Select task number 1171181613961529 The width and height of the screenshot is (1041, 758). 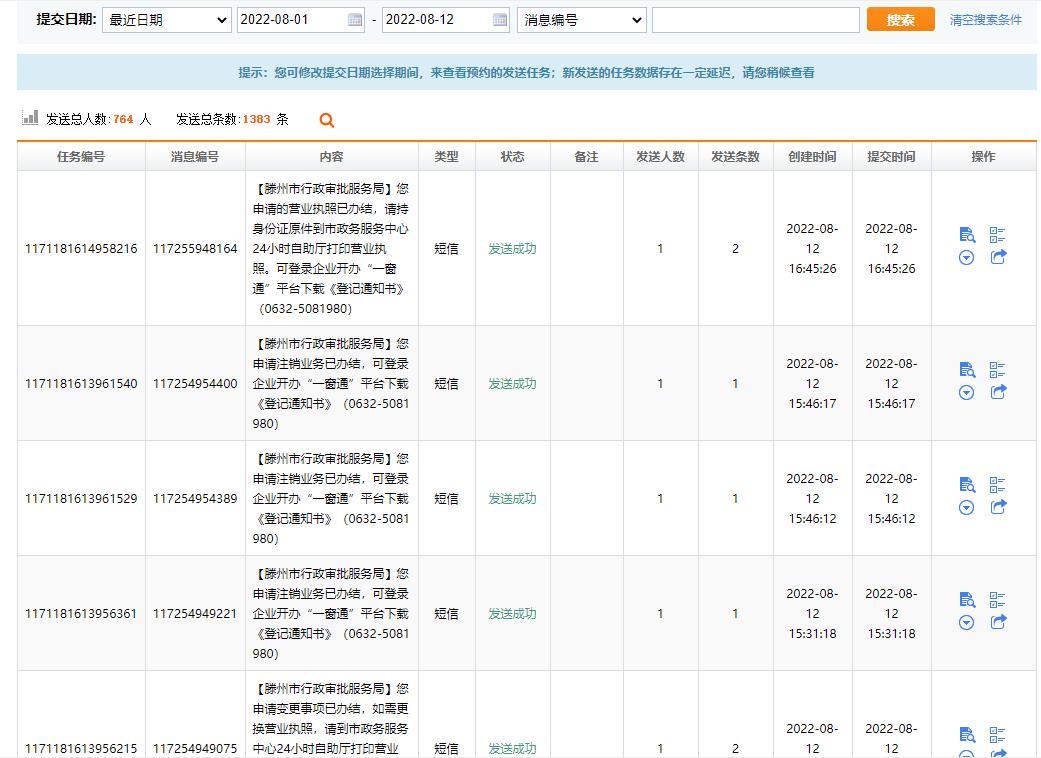pyautogui.click(x=81, y=498)
